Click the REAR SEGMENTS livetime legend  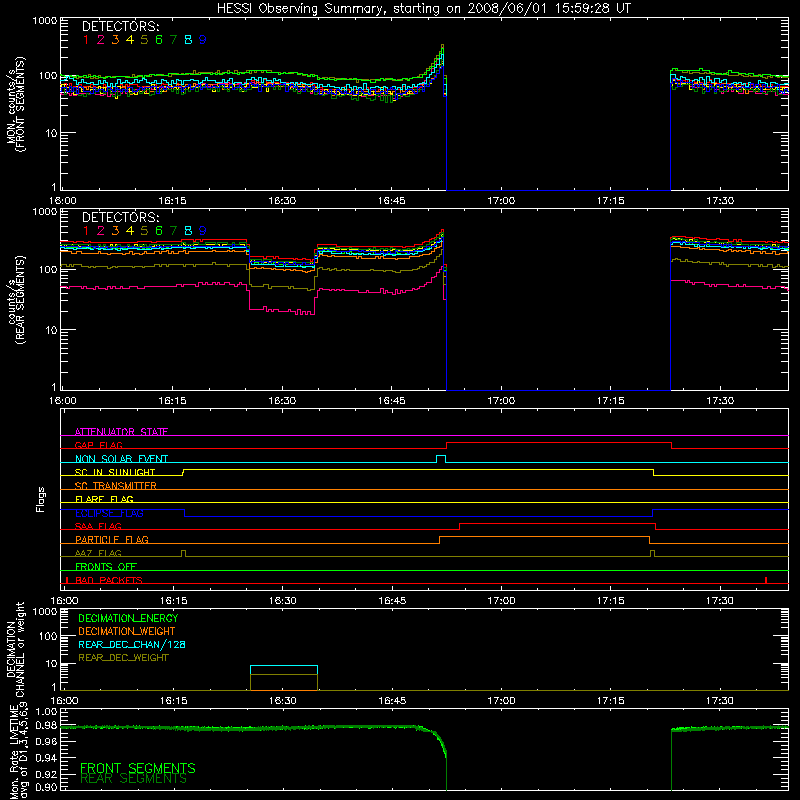click(x=133, y=779)
